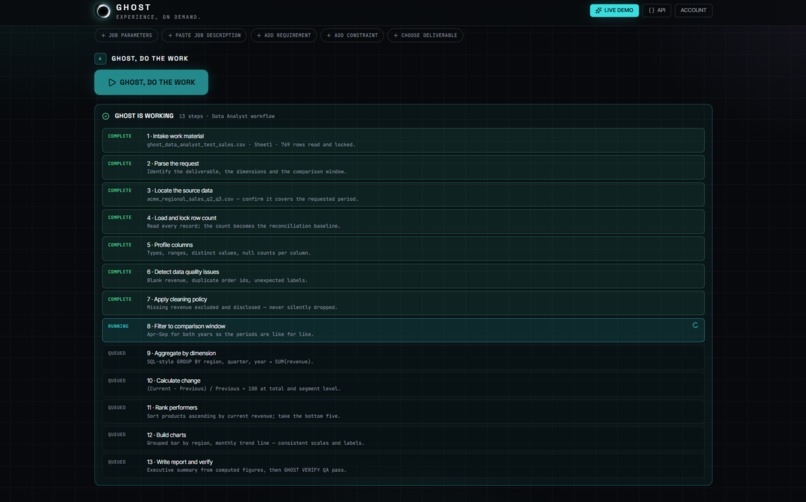Click COMPLETE status on Apply cleaning policy
806x502 pixels.
120,299
